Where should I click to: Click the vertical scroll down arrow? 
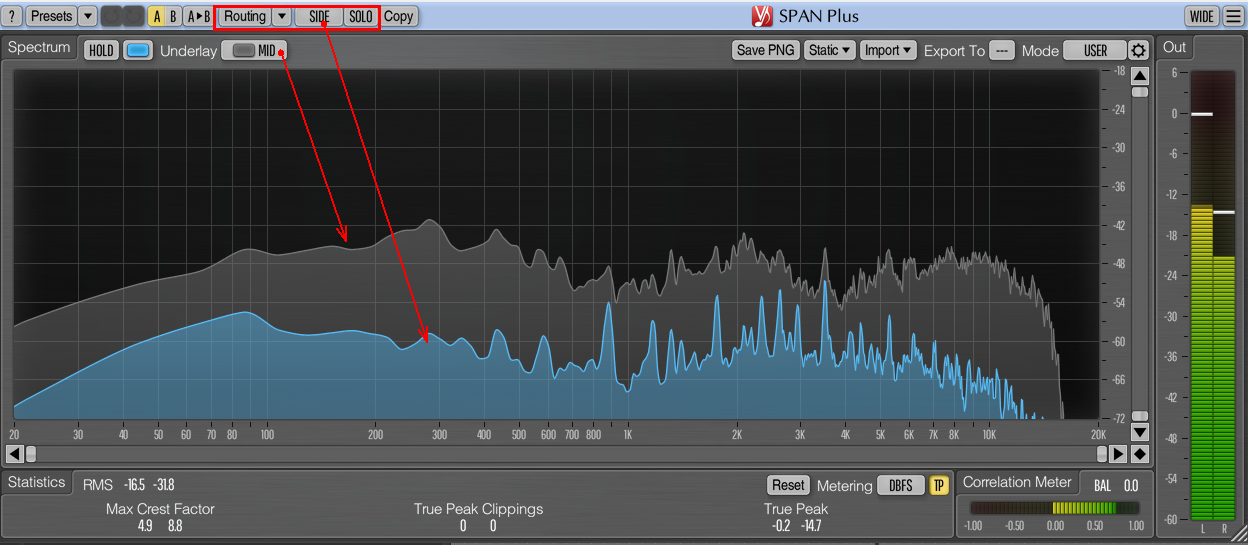click(1140, 432)
